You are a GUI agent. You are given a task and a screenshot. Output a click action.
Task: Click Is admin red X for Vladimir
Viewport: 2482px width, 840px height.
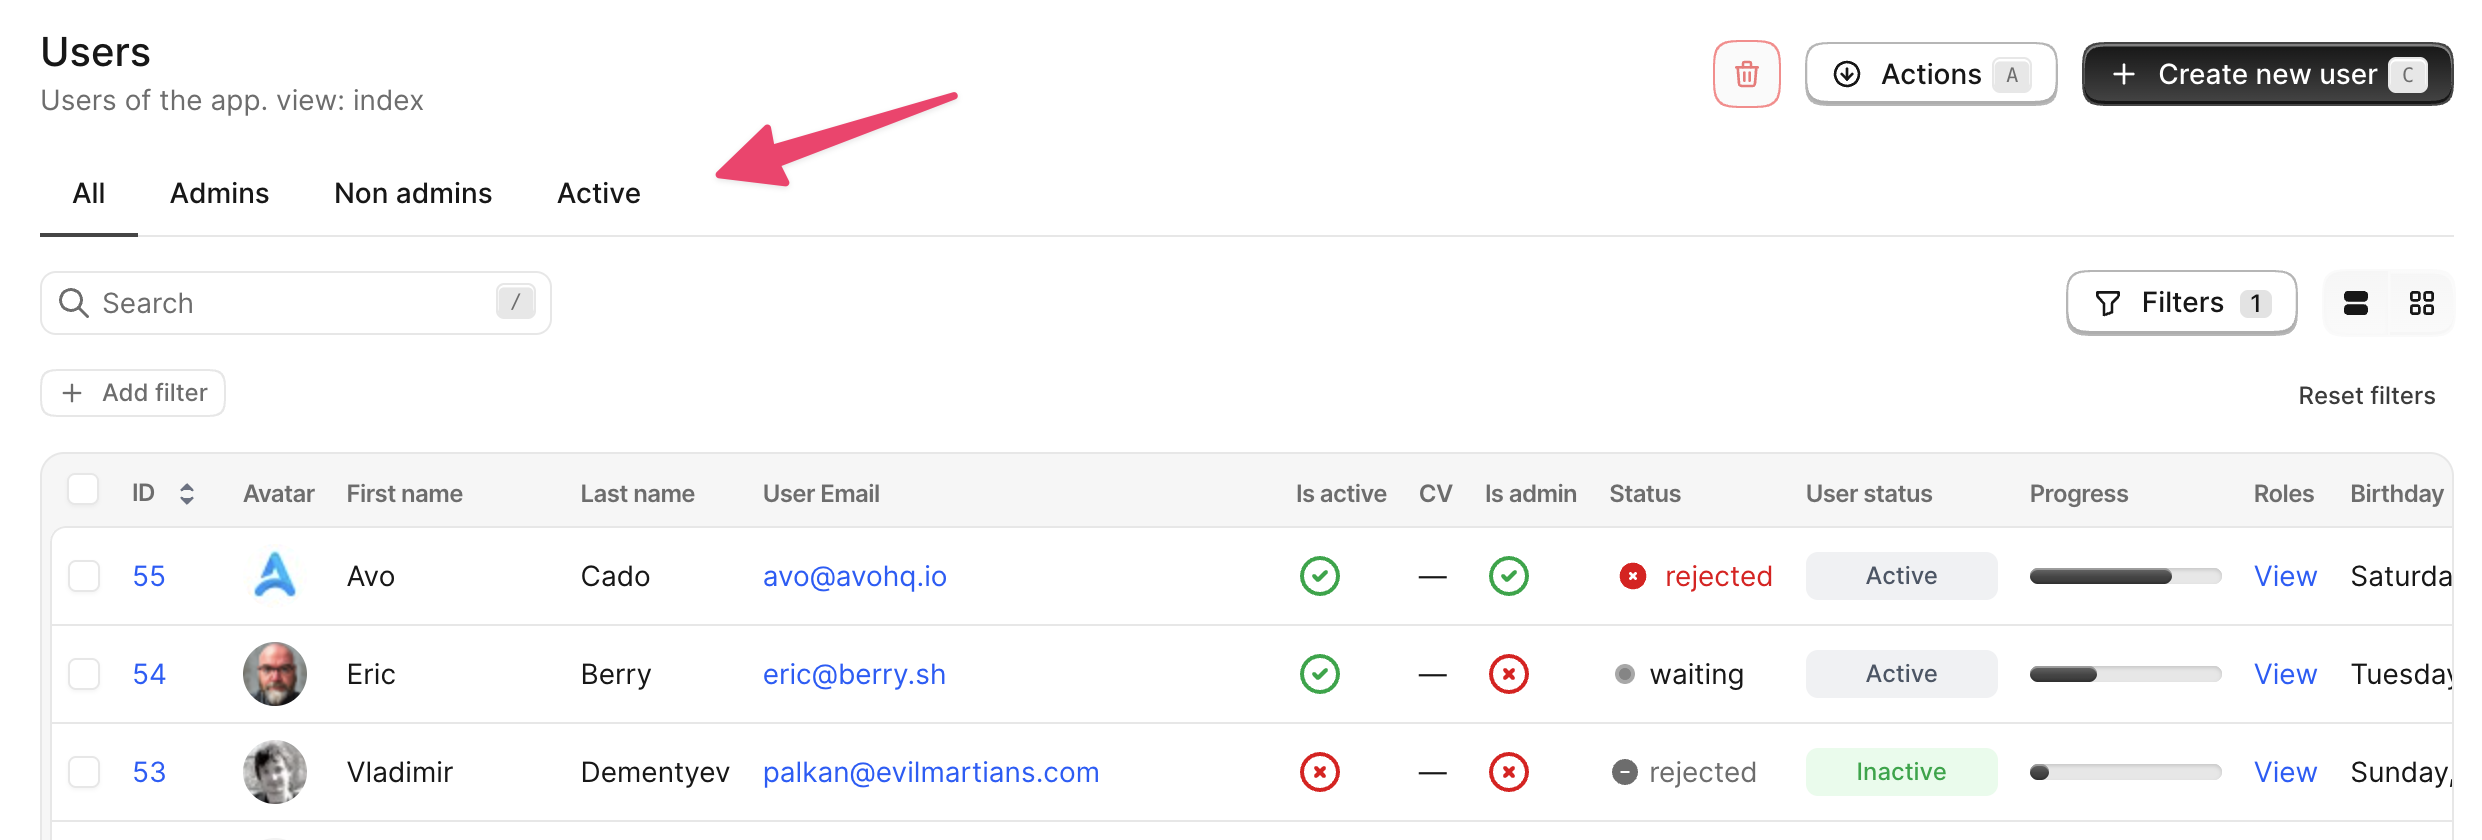[x=1509, y=772]
